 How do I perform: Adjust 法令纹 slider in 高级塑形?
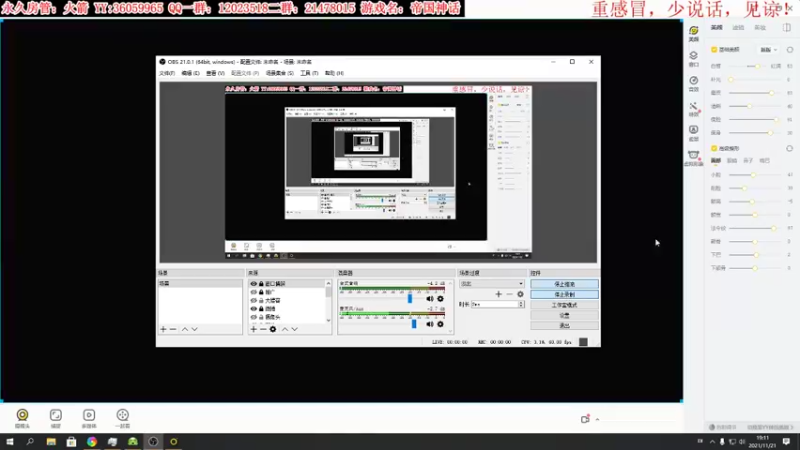click(x=753, y=228)
